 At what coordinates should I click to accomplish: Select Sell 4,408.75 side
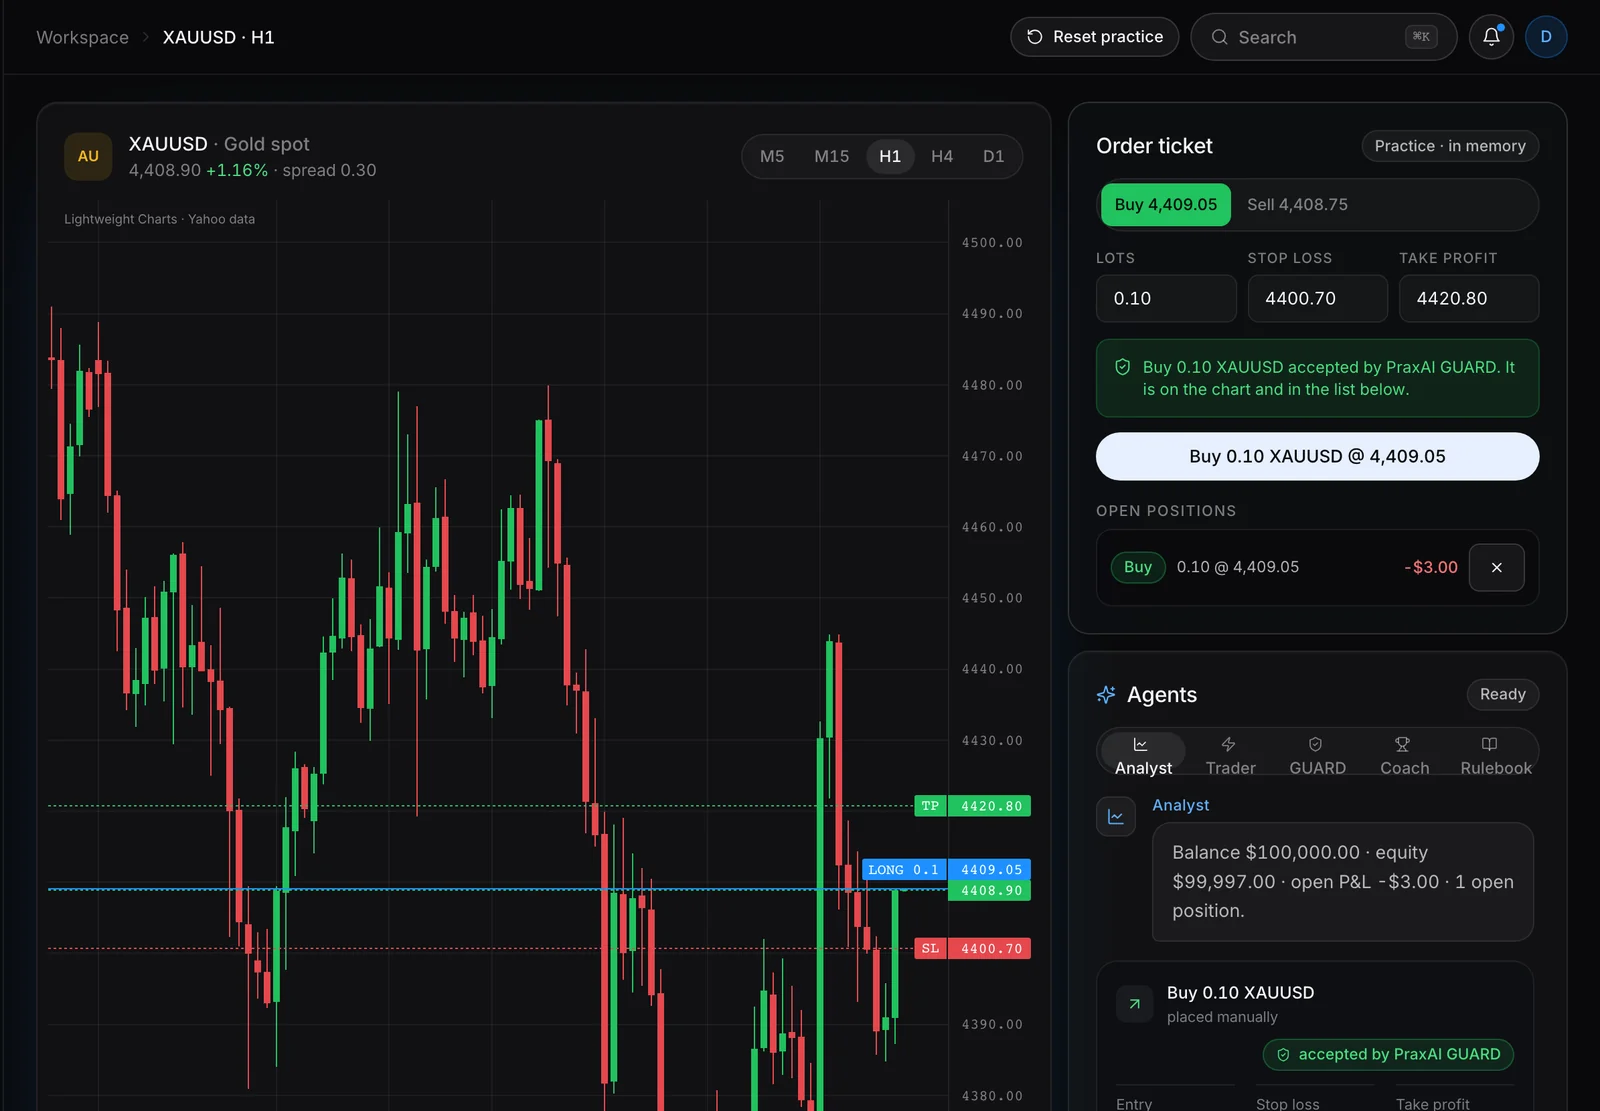pyautogui.click(x=1297, y=204)
